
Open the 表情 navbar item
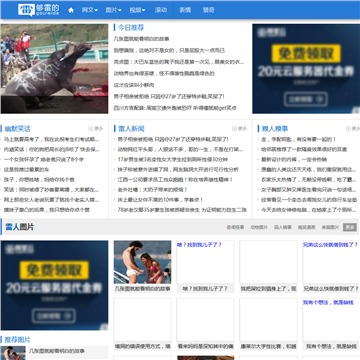tap(185, 10)
